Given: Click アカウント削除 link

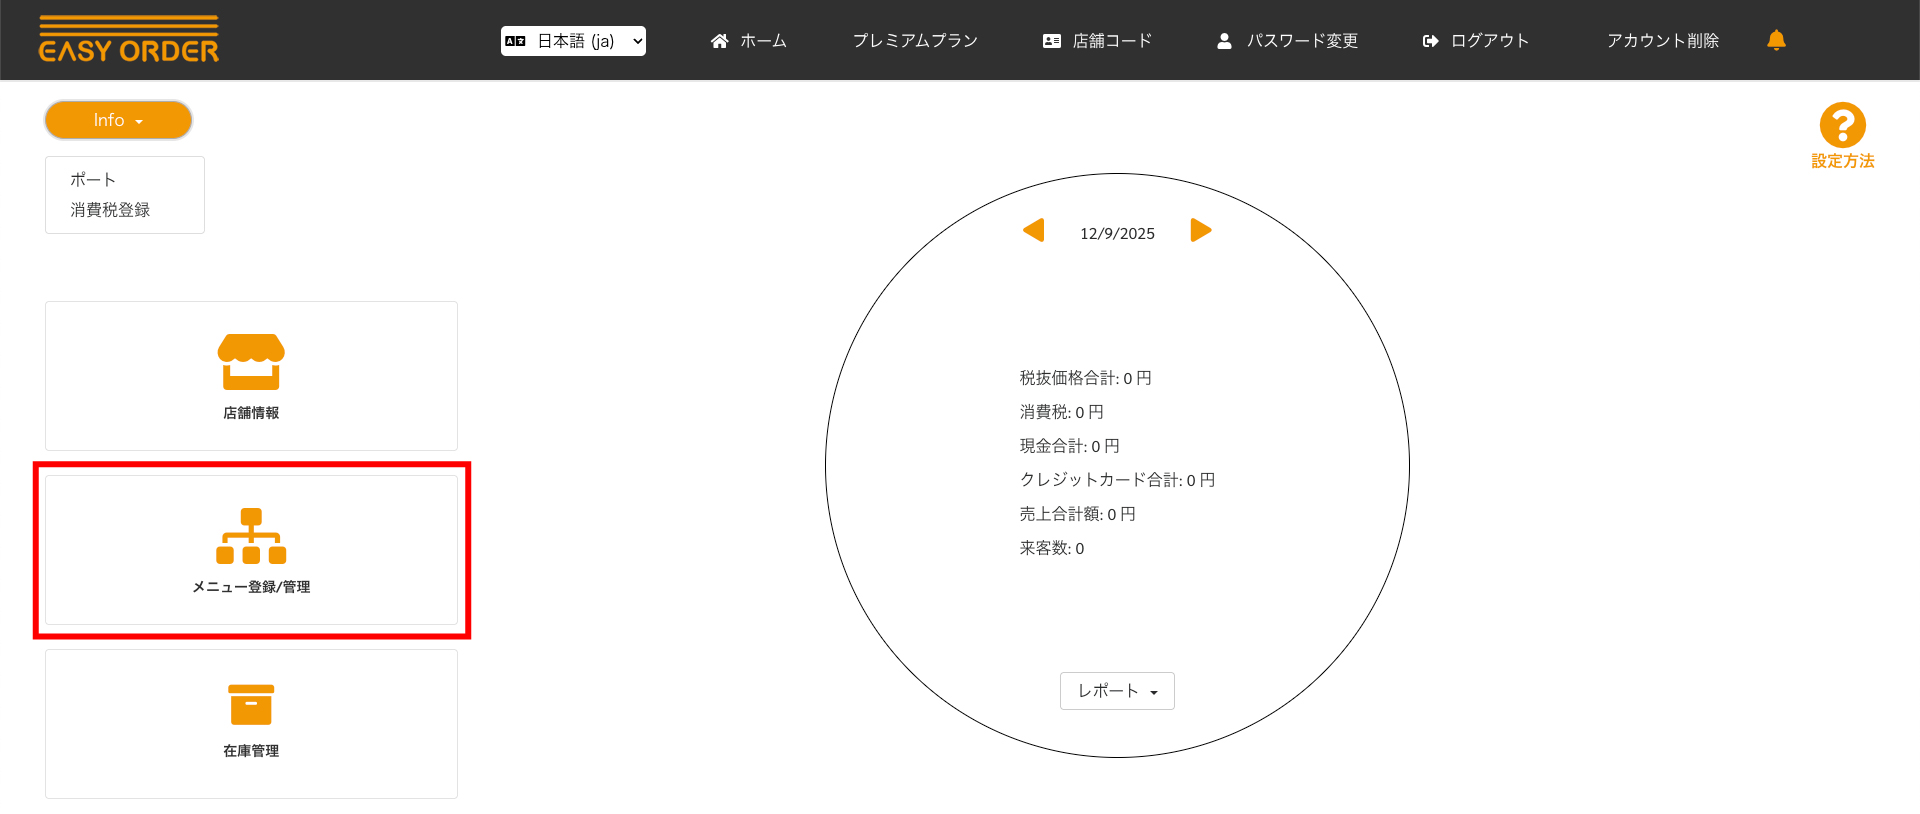Looking at the screenshot, I should 1662,41.
